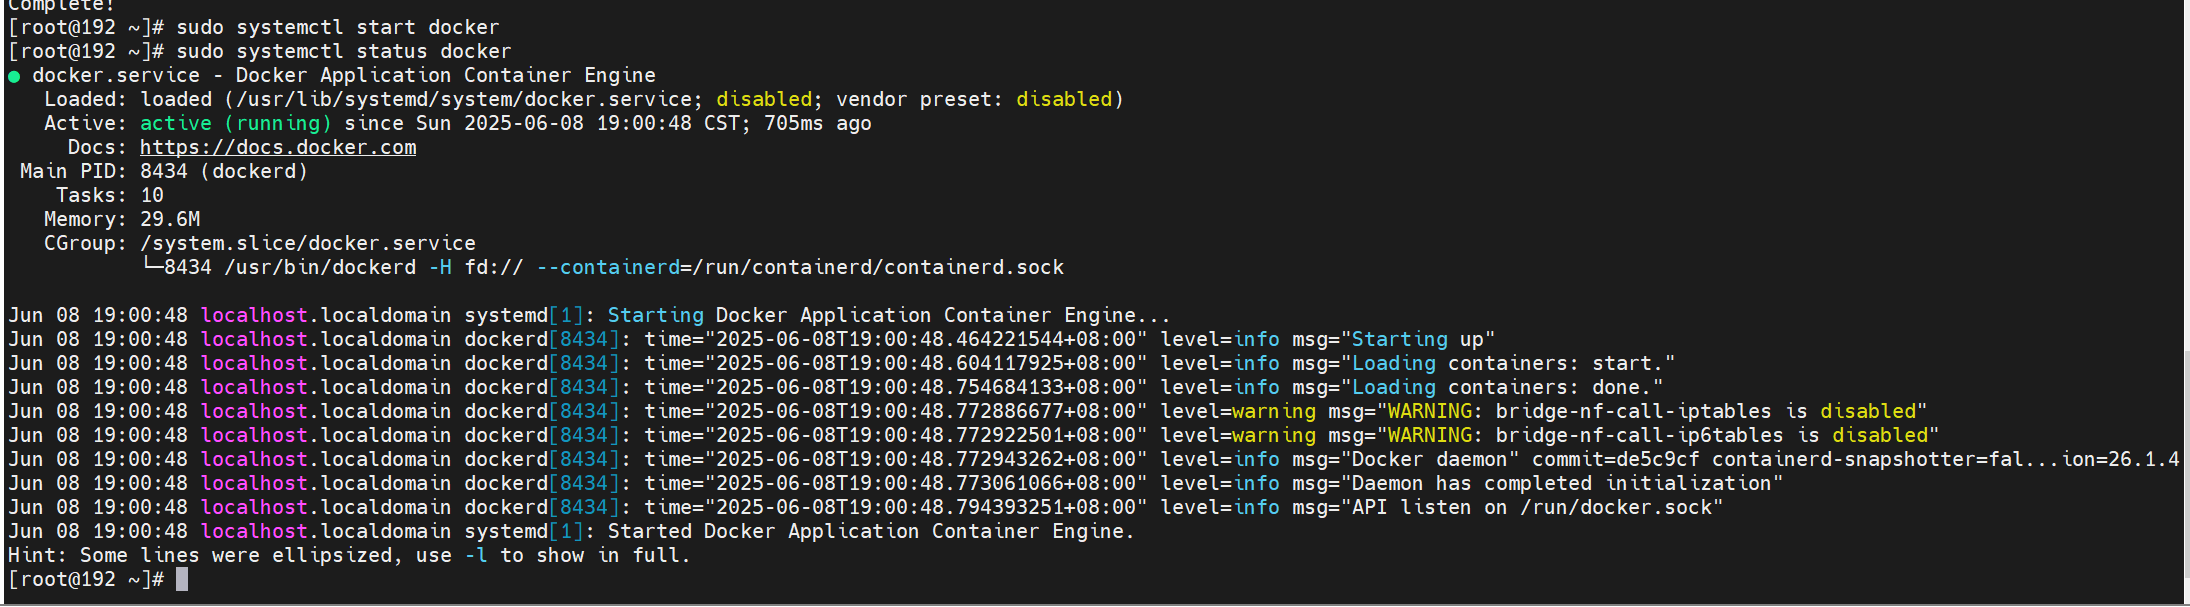Click 'Started Docker Application Container Engine.' log text
Screen dimensions: 2190x607
(x=871, y=531)
